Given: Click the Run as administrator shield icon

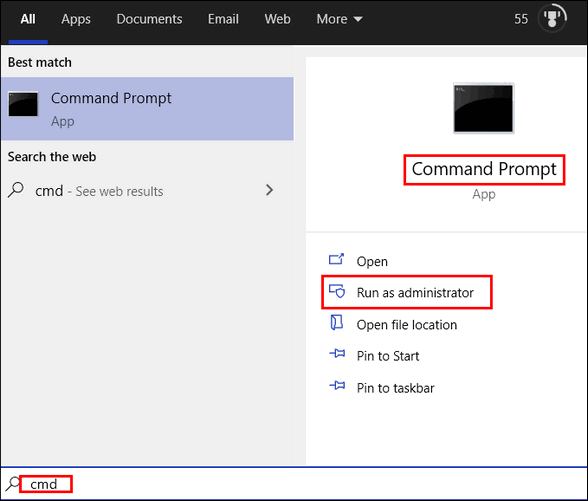Looking at the screenshot, I should [x=337, y=291].
